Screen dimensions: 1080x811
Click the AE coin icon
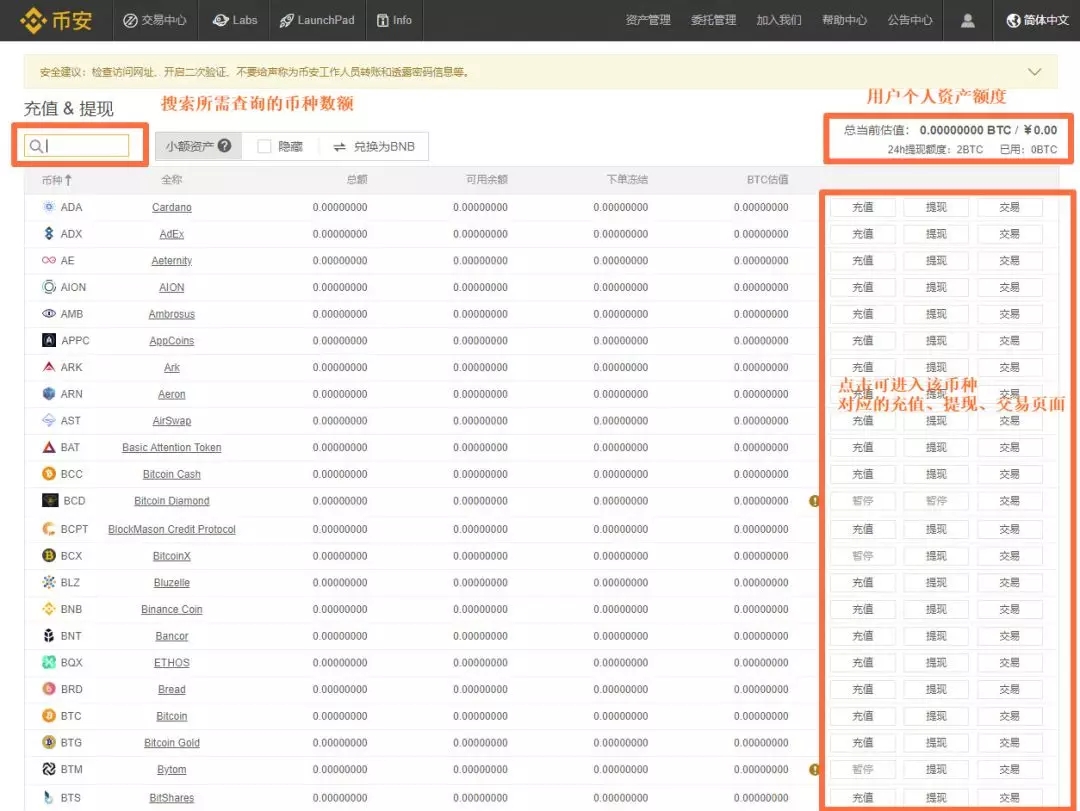click(48, 260)
